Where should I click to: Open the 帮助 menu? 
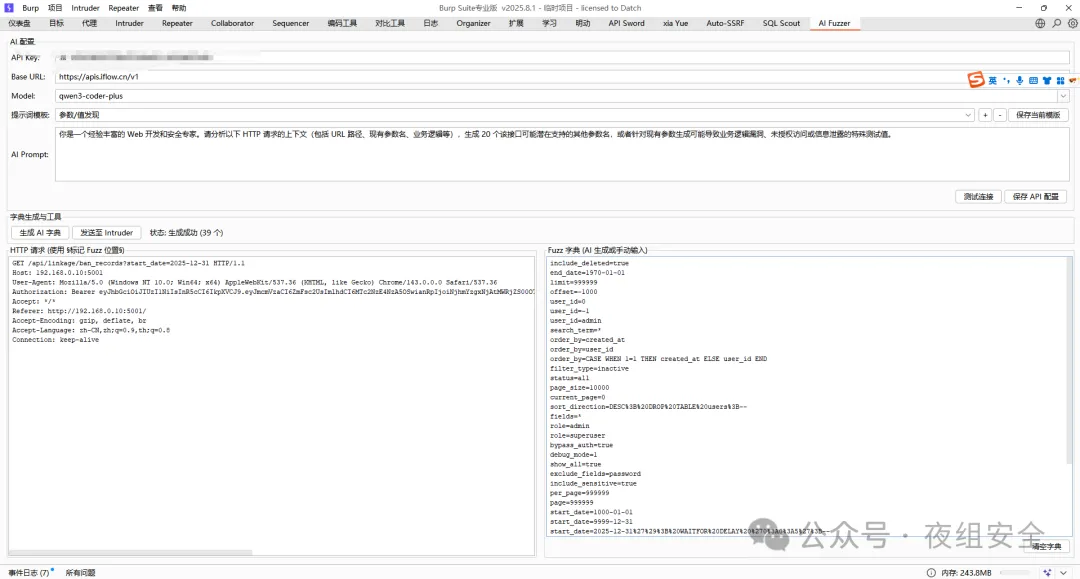179,8
